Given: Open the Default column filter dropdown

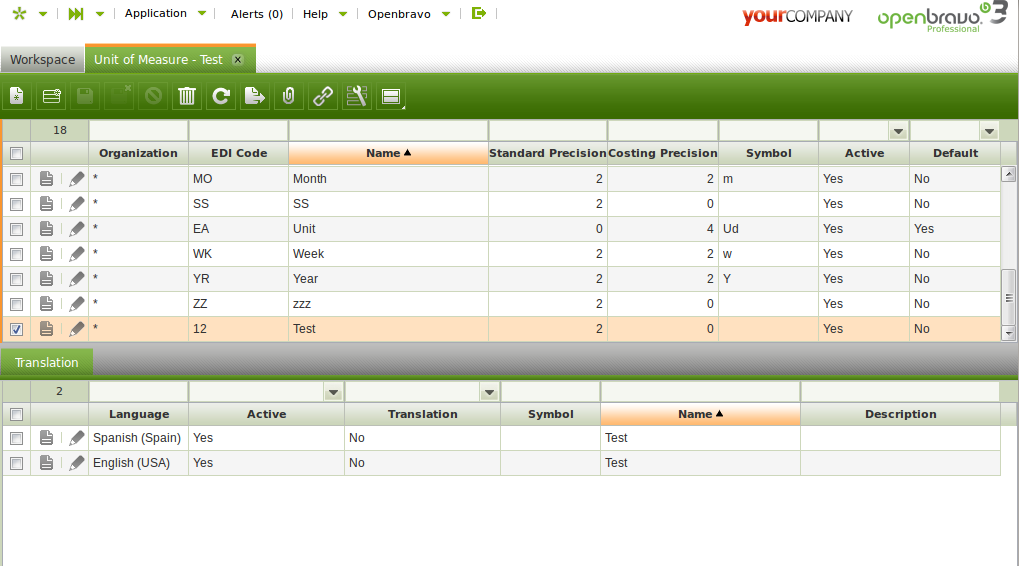Looking at the screenshot, I should point(989,132).
